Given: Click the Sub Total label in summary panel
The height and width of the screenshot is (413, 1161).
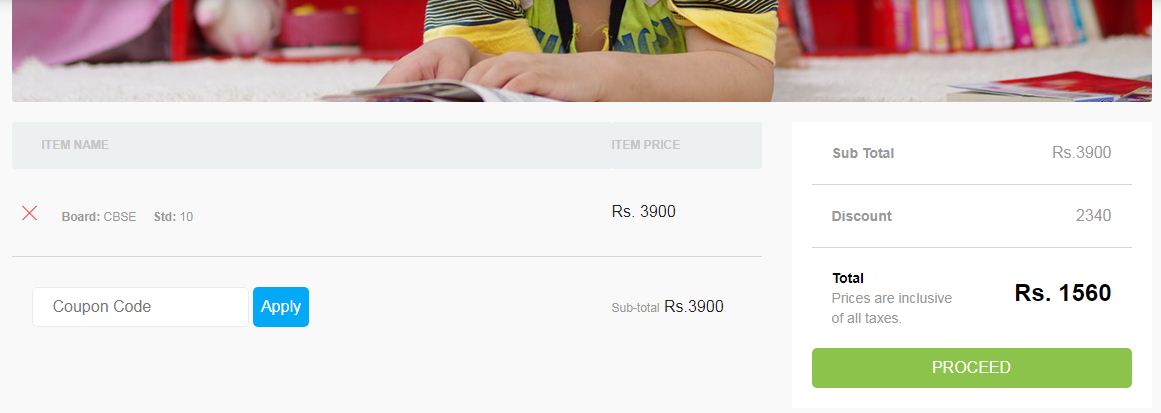Looking at the screenshot, I should click(x=863, y=153).
